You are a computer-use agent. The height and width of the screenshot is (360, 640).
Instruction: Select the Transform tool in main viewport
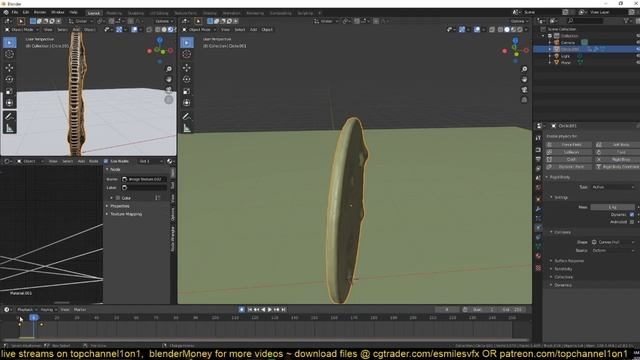[x=187, y=103]
